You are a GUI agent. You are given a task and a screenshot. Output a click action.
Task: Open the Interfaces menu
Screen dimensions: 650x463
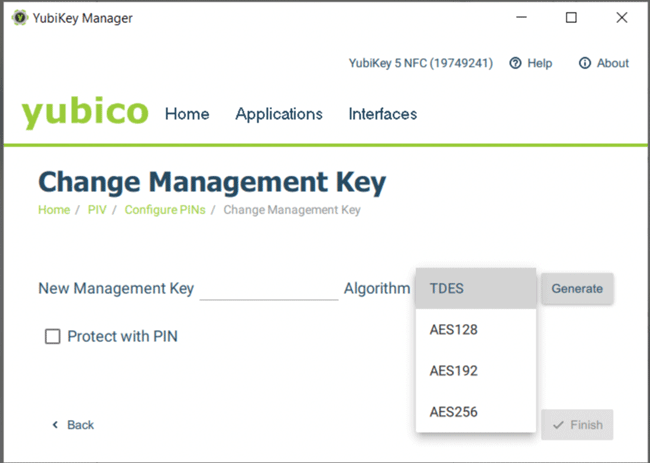pyautogui.click(x=383, y=114)
